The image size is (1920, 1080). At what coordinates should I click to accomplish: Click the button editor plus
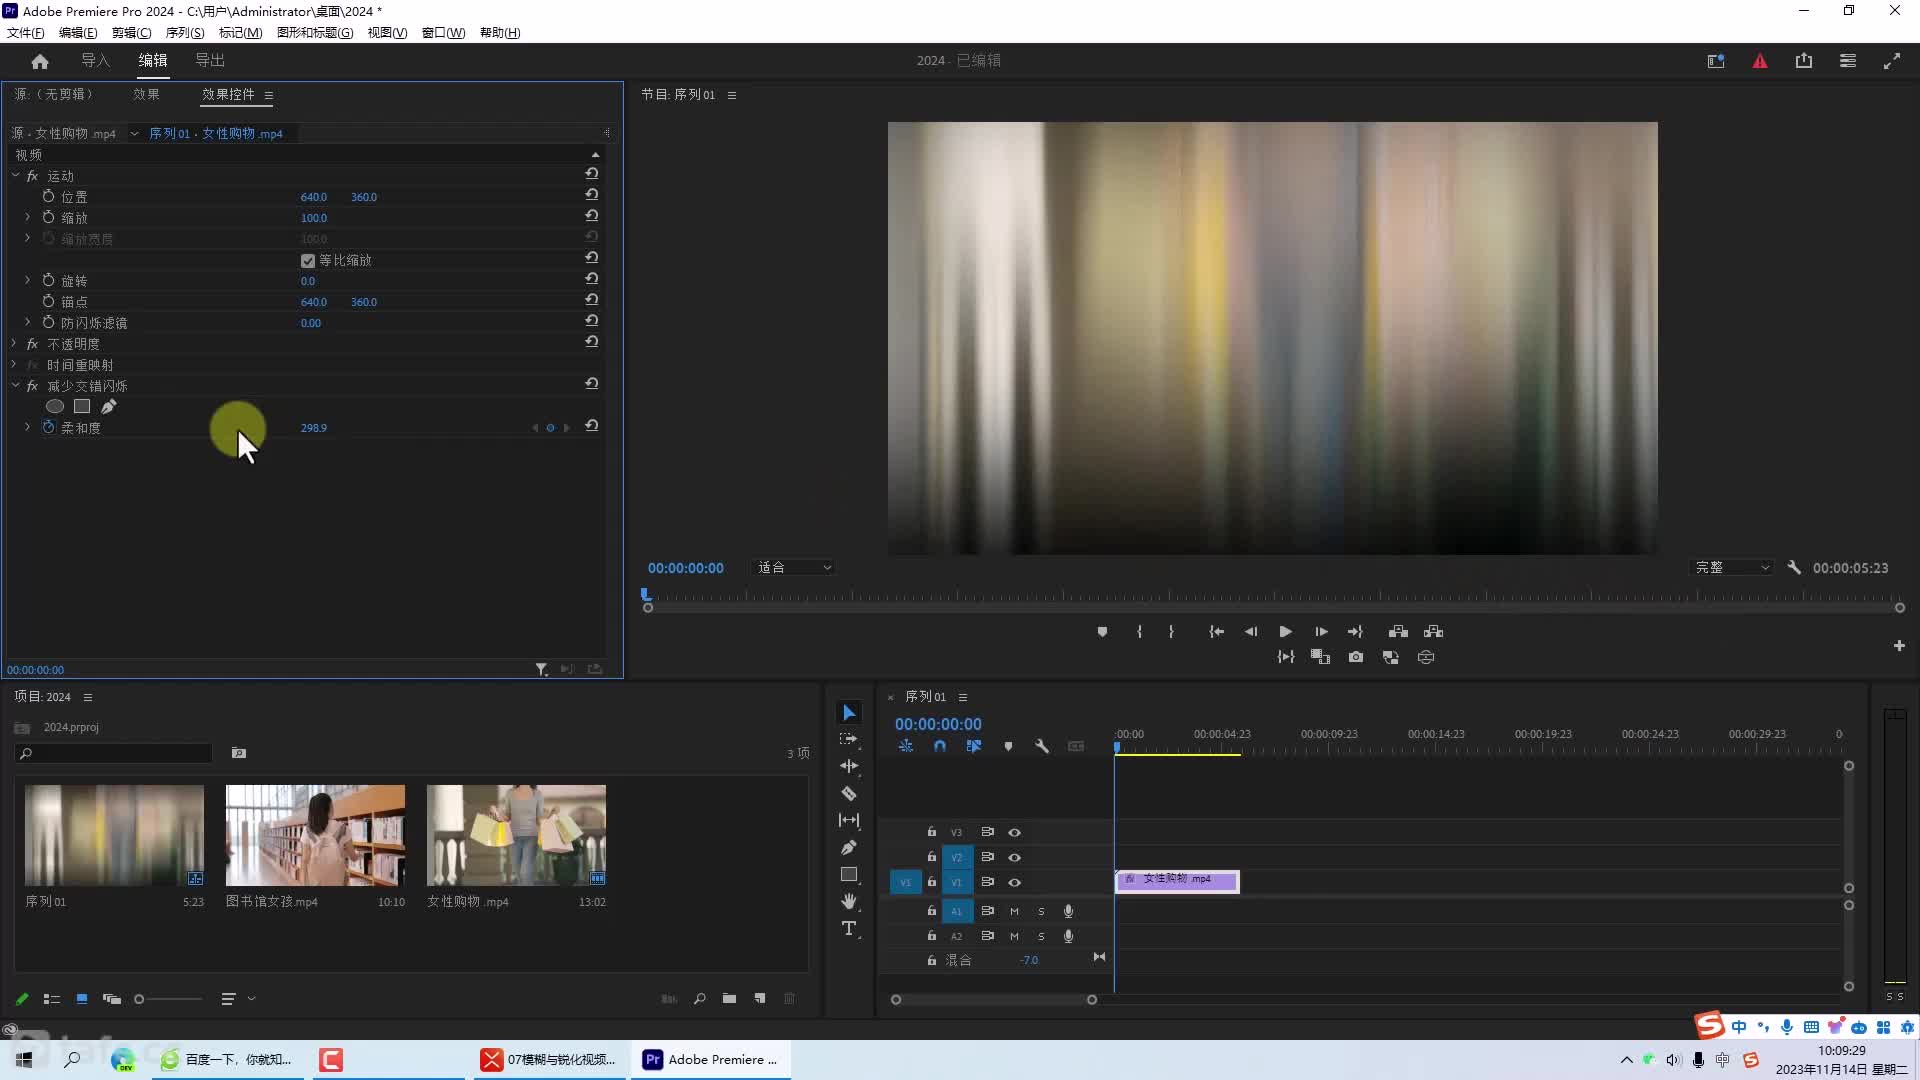click(1899, 646)
